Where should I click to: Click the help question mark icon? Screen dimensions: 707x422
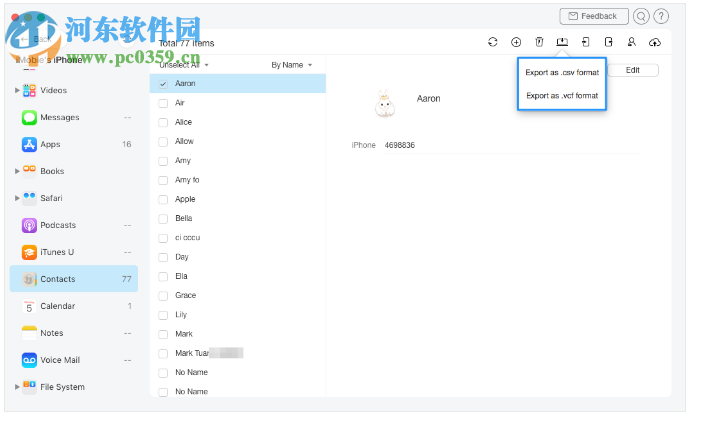coord(661,16)
